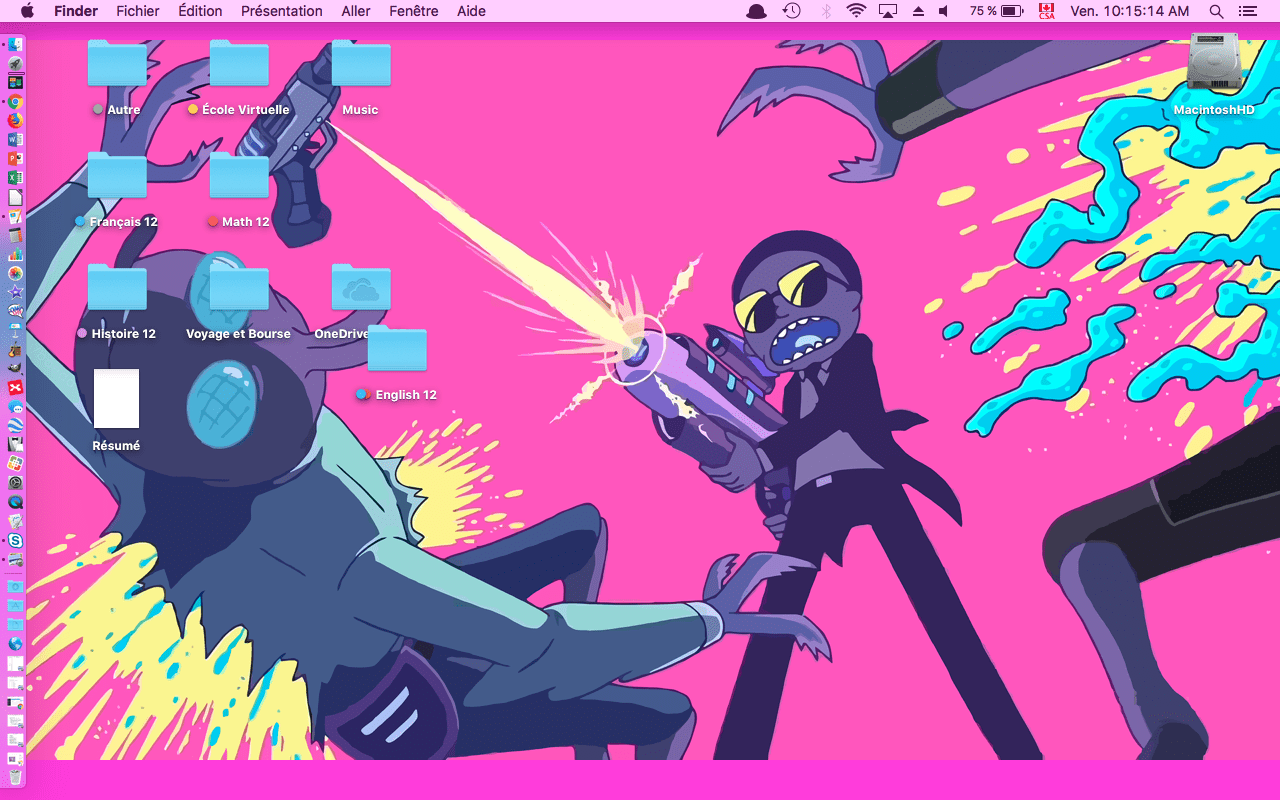Select the Voyage et Bourse folder
The height and width of the screenshot is (800, 1280).
tap(239, 302)
